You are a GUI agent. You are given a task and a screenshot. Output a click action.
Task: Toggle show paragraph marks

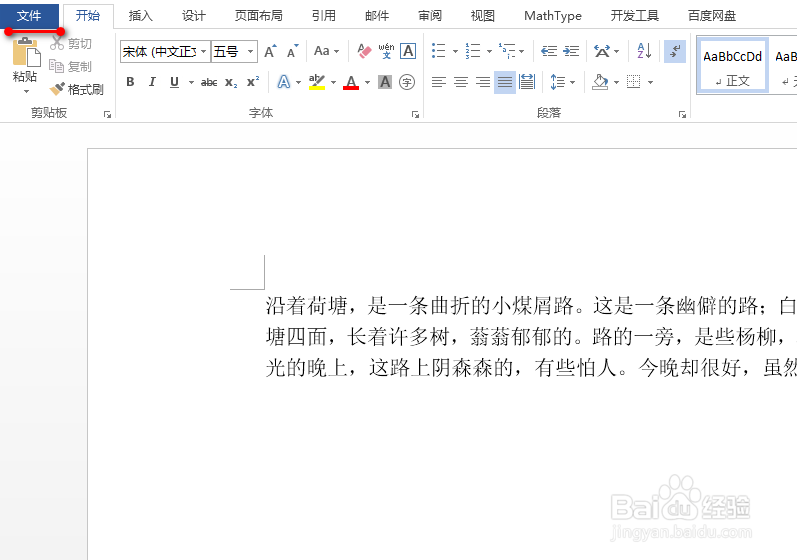675,51
